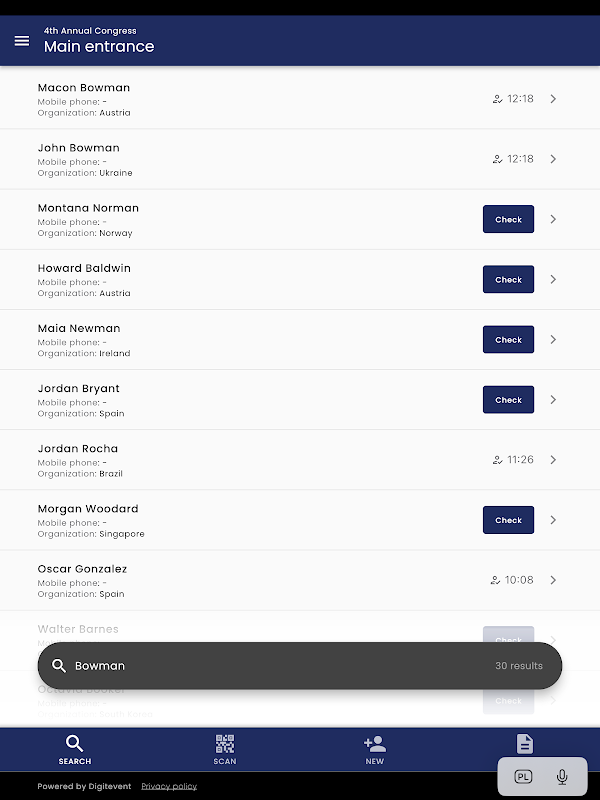
Task: Click the search field containing "Bowman"
Action: point(270,666)
